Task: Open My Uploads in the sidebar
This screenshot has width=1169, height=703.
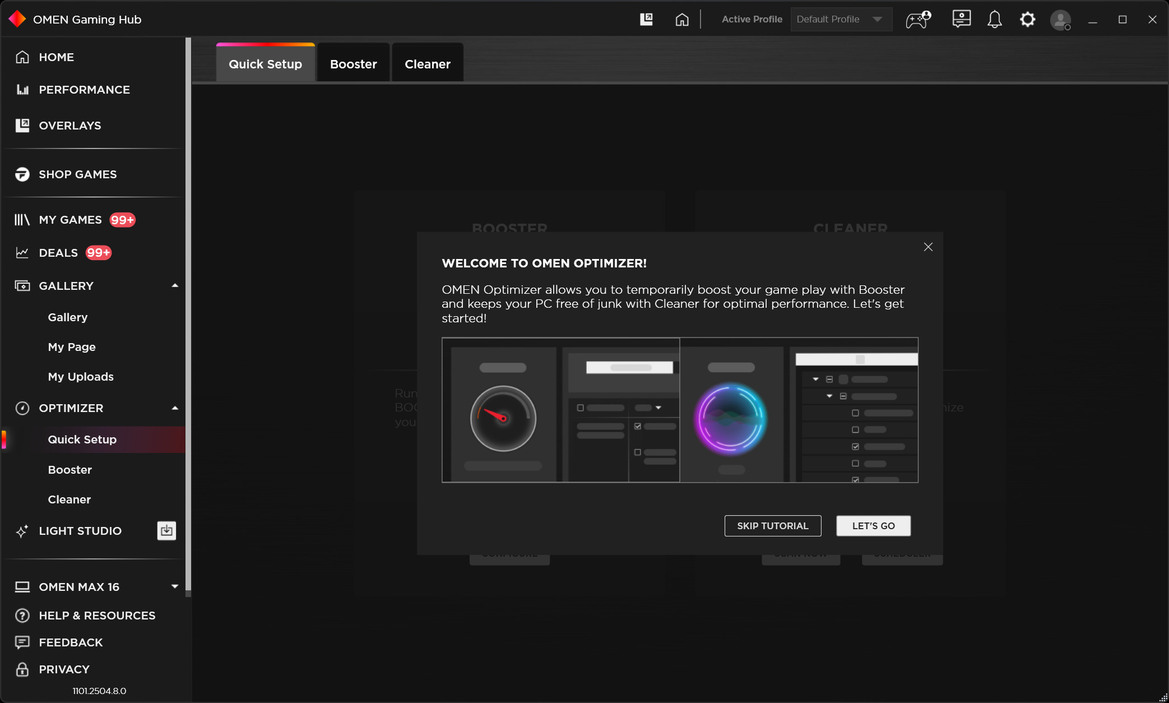Action: tap(81, 377)
